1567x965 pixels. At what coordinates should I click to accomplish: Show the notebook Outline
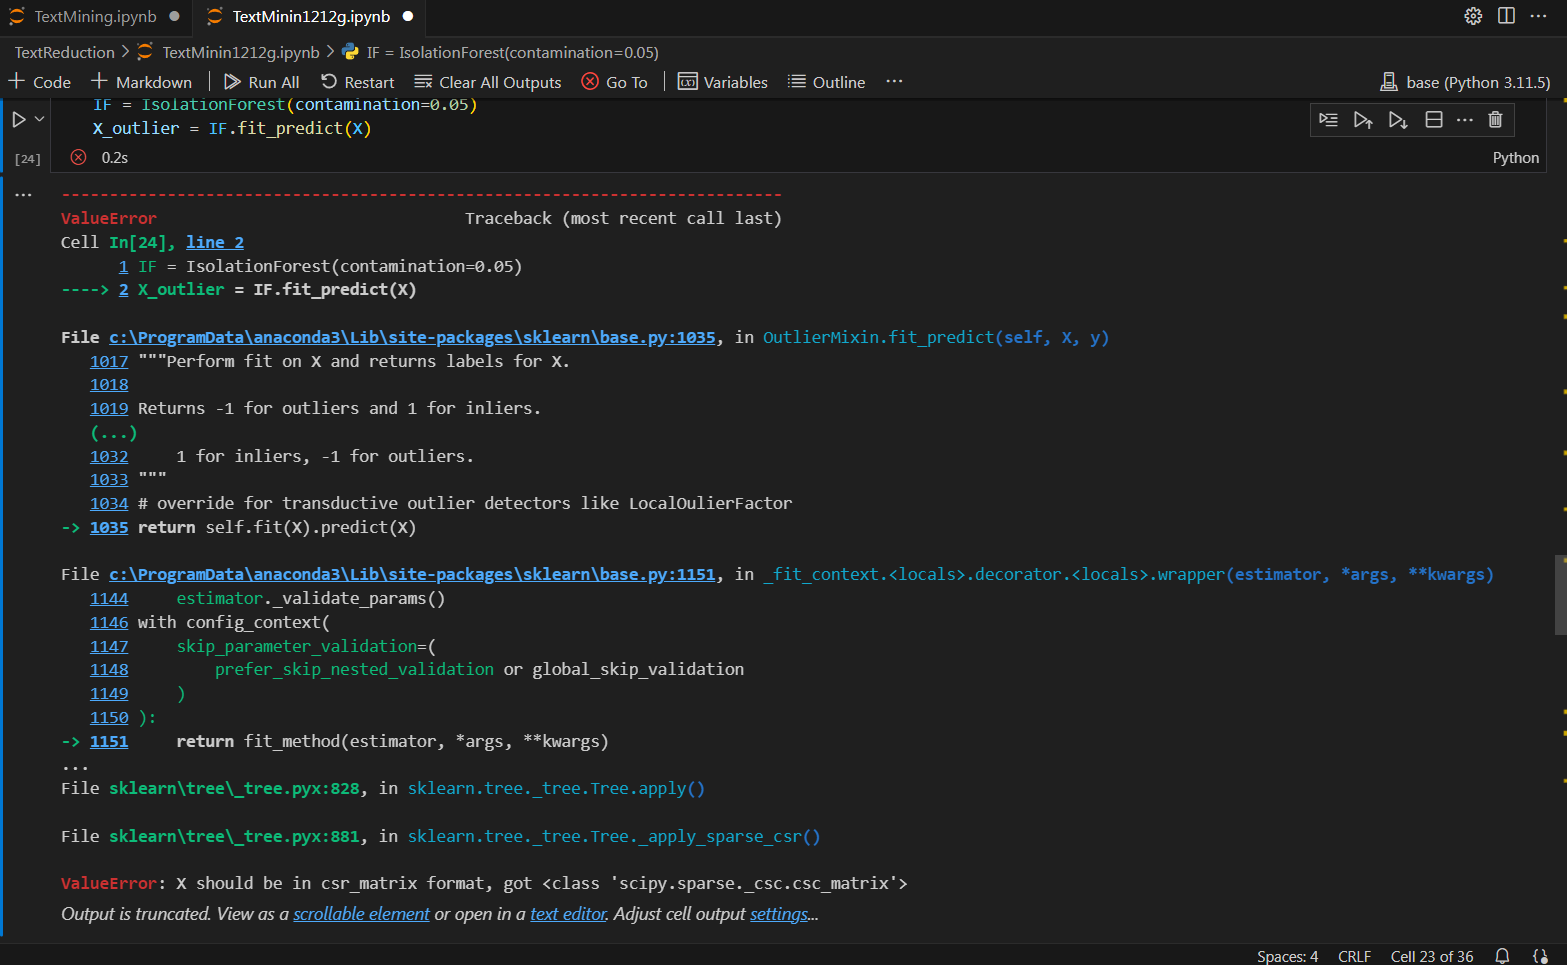[827, 82]
